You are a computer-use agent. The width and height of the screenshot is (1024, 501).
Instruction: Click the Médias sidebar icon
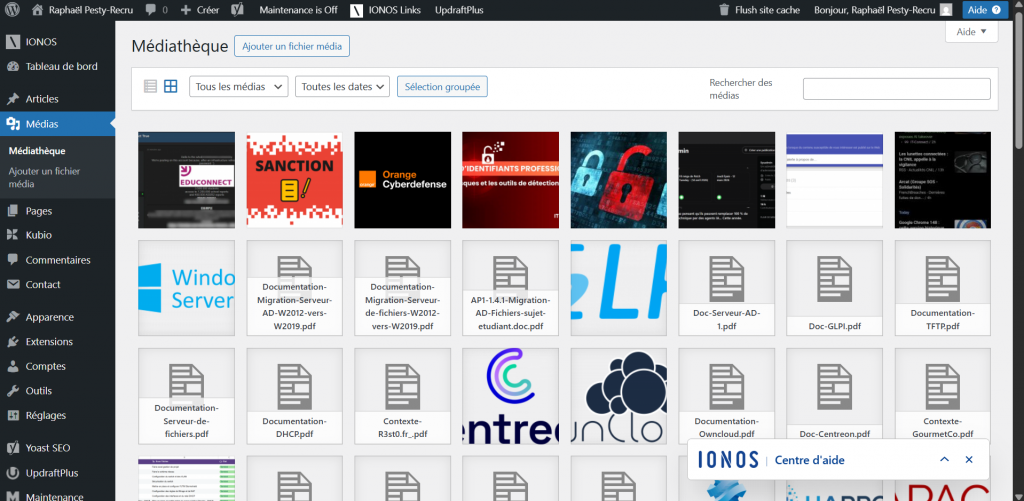coord(12,123)
